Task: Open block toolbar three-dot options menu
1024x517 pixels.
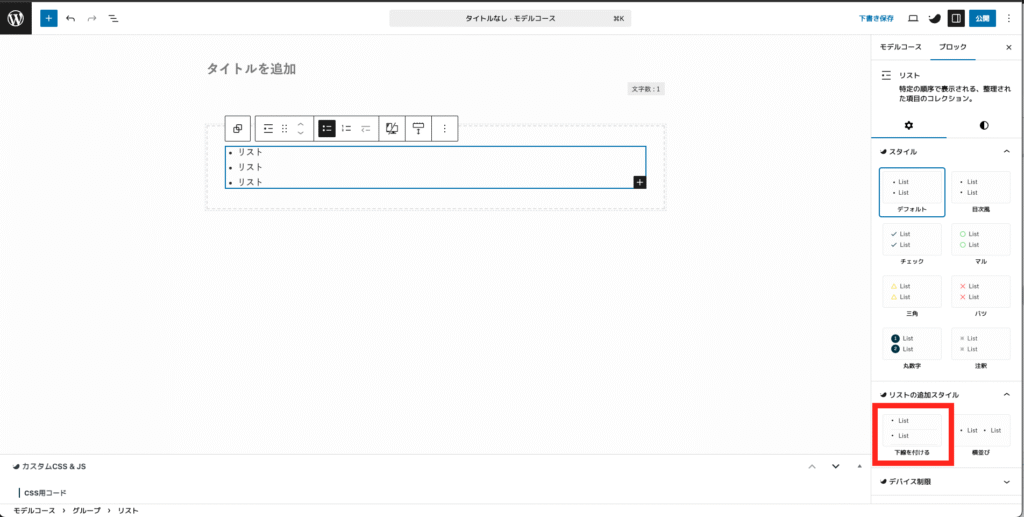Action: click(x=444, y=128)
